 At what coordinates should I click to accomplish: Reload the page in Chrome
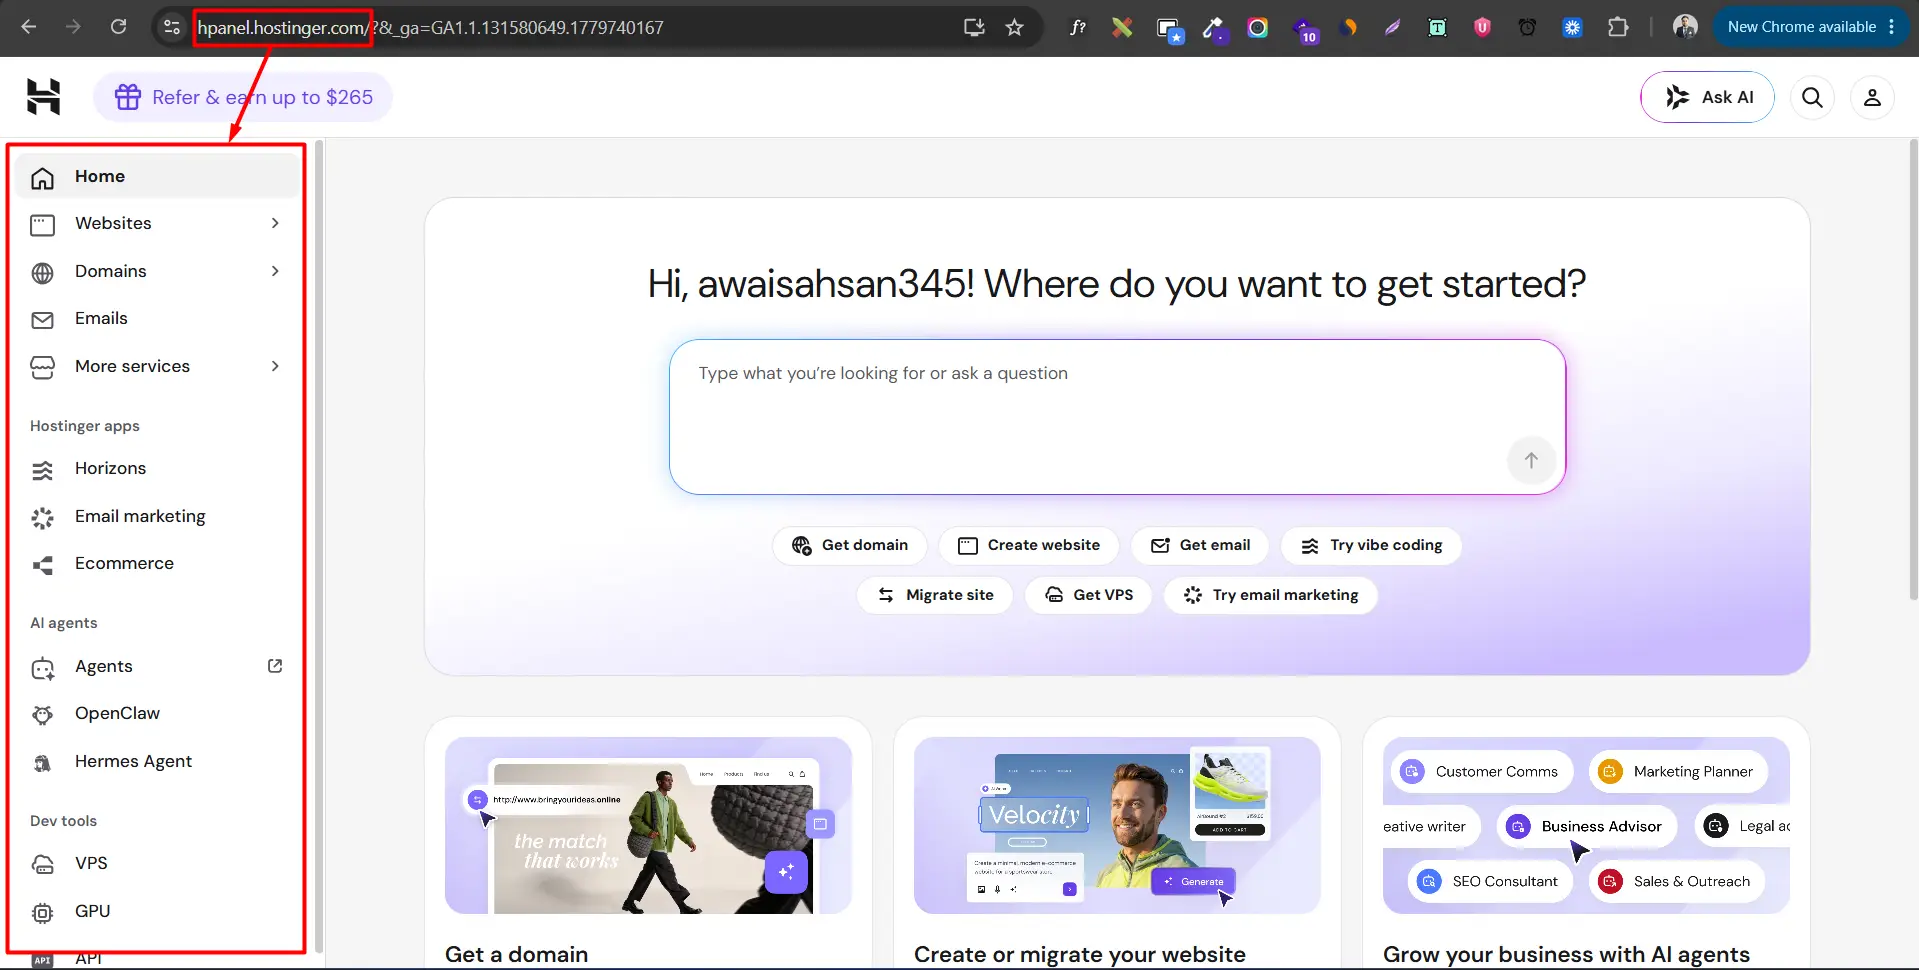coord(118,27)
